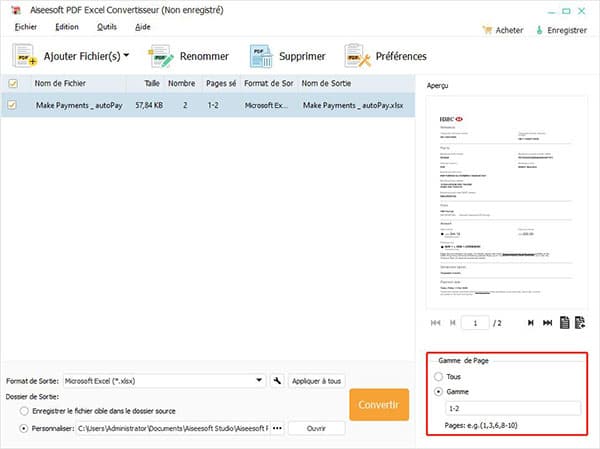Minimize the application window
Screen dimensions: 600x449
(x=551, y=12)
